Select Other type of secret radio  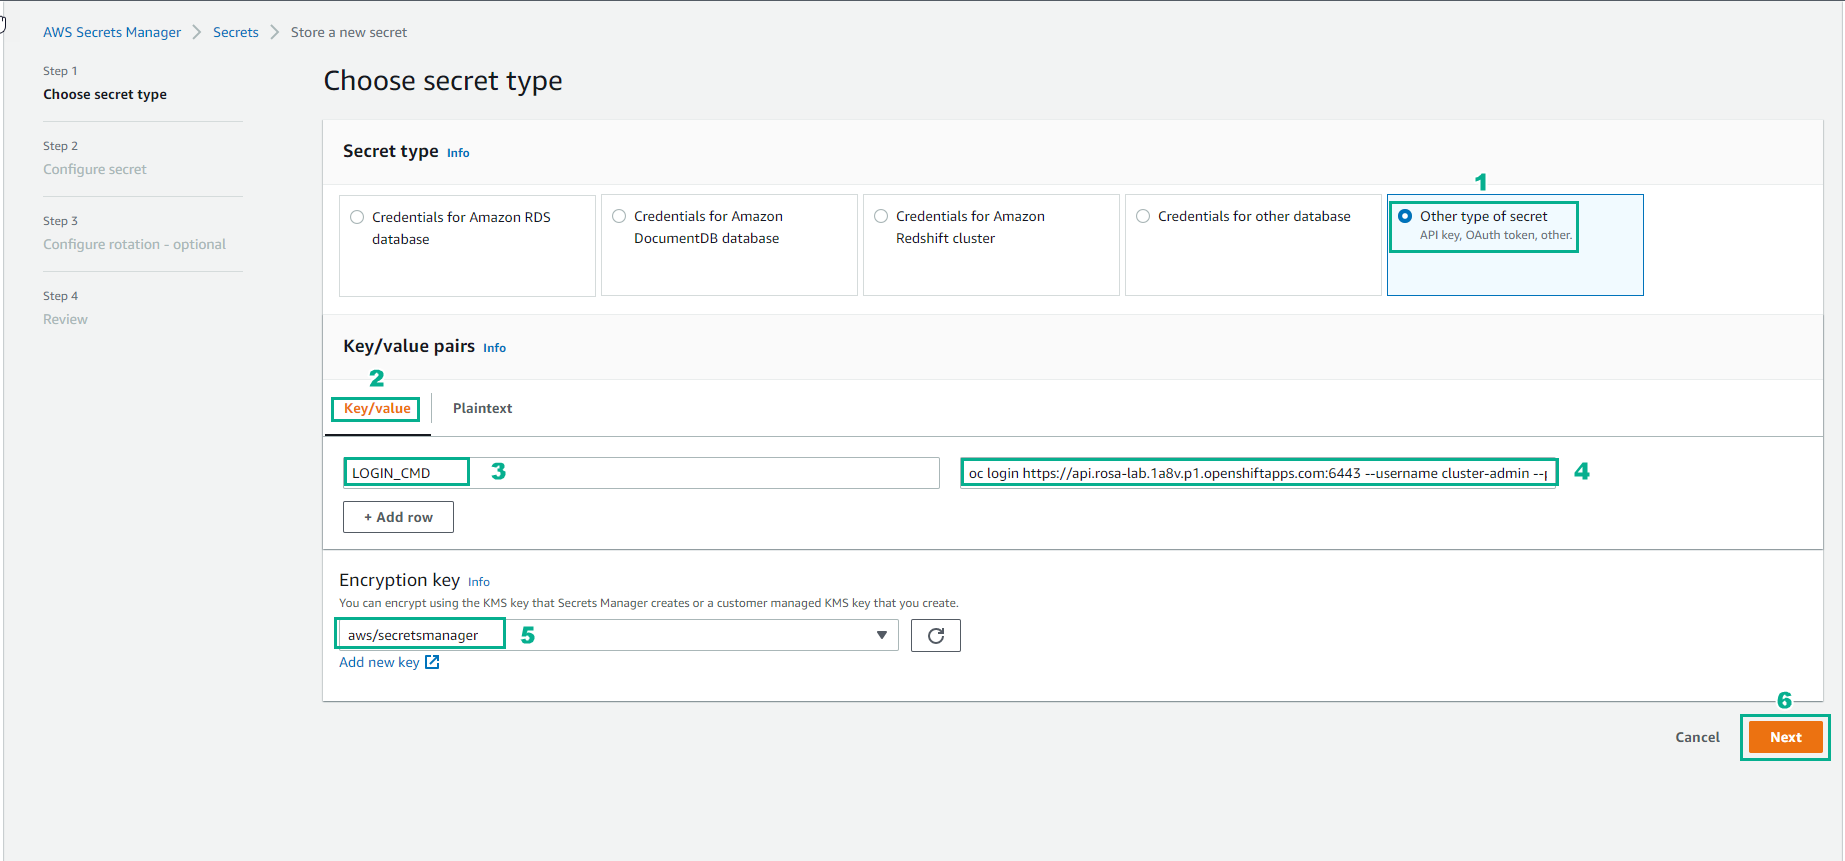click(x=1405, y=216)
